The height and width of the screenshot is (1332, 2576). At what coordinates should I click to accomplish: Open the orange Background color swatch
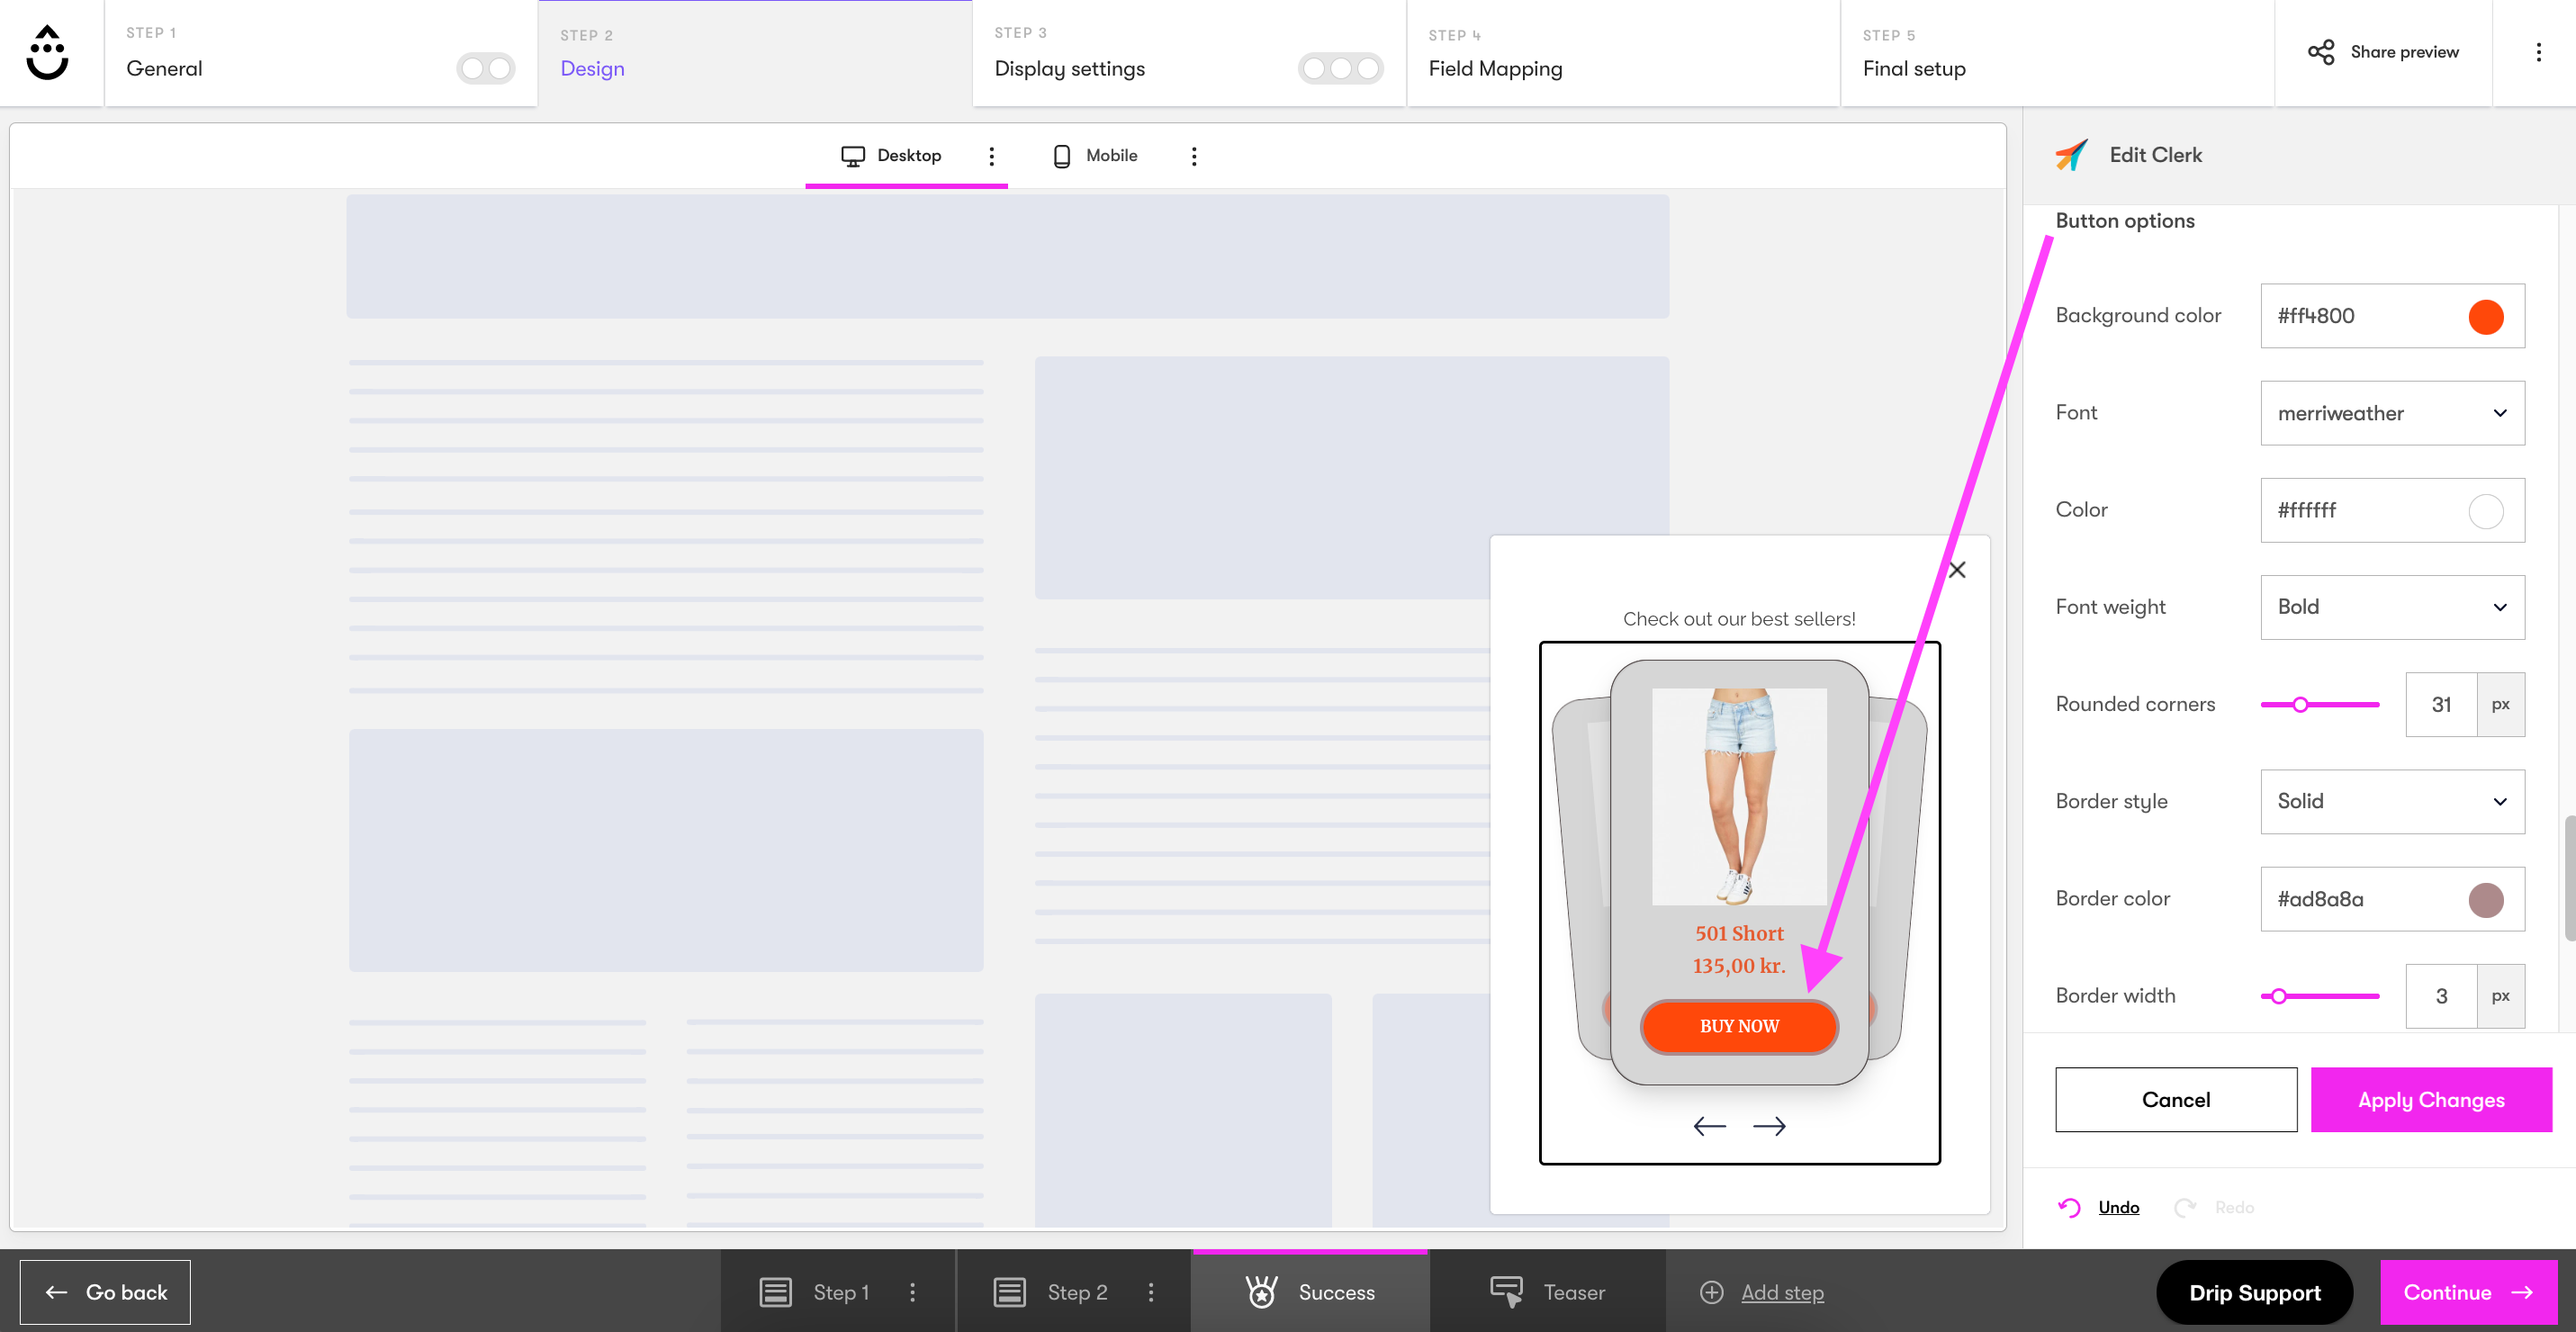(x=2486, y=317)
